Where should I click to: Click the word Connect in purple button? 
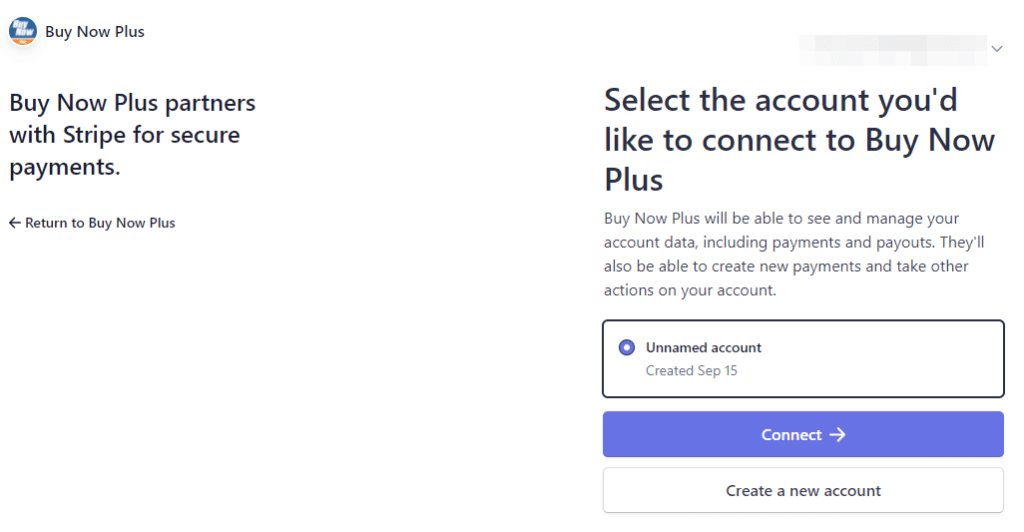pyautogui.click(x=792, y=435)
